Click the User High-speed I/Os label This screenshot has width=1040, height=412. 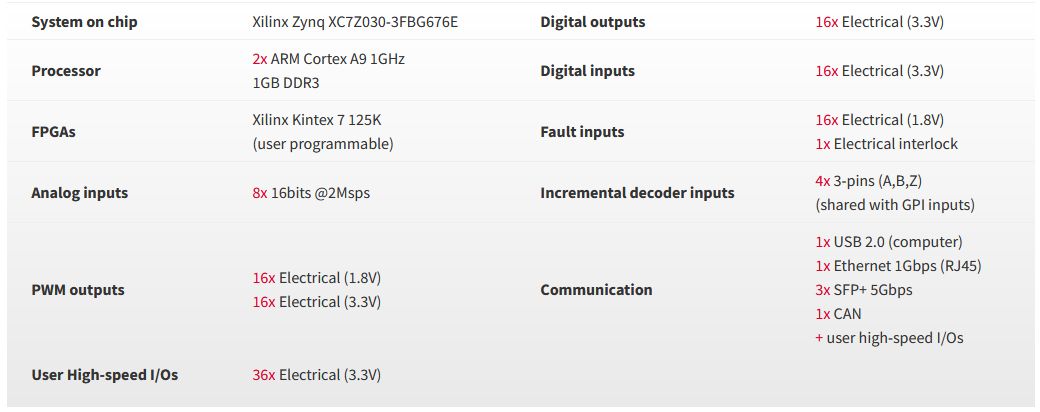105,375
